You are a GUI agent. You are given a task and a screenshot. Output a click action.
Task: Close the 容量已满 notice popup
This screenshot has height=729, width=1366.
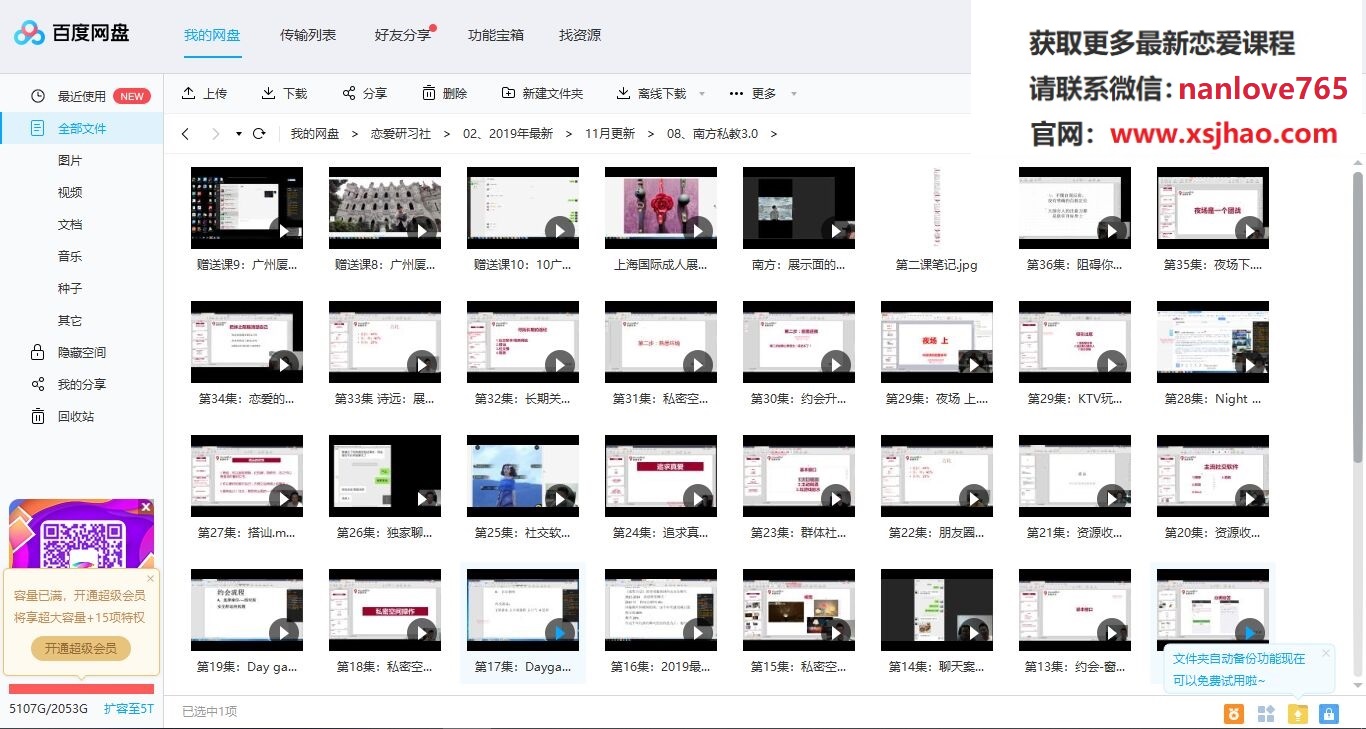151,578
